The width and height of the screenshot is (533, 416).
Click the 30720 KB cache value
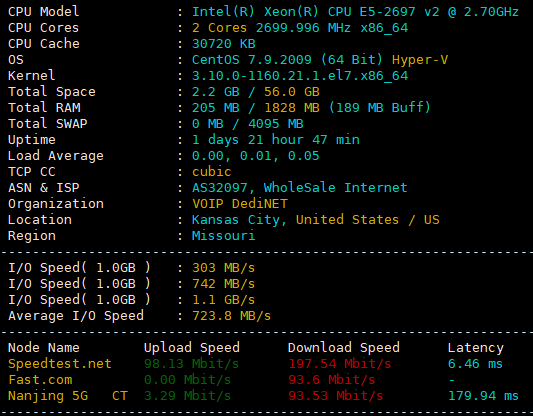(x=224, y=44)
